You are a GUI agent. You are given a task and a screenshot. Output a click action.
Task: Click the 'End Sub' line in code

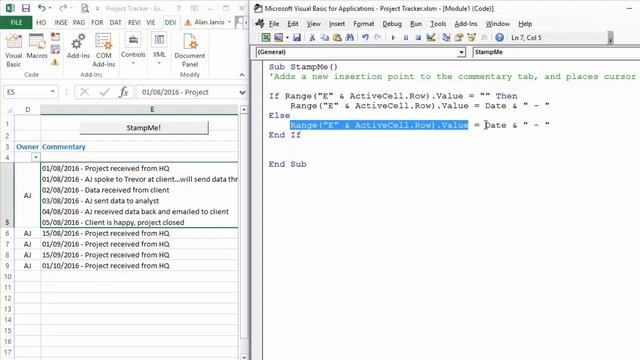[x=287, y=164]
